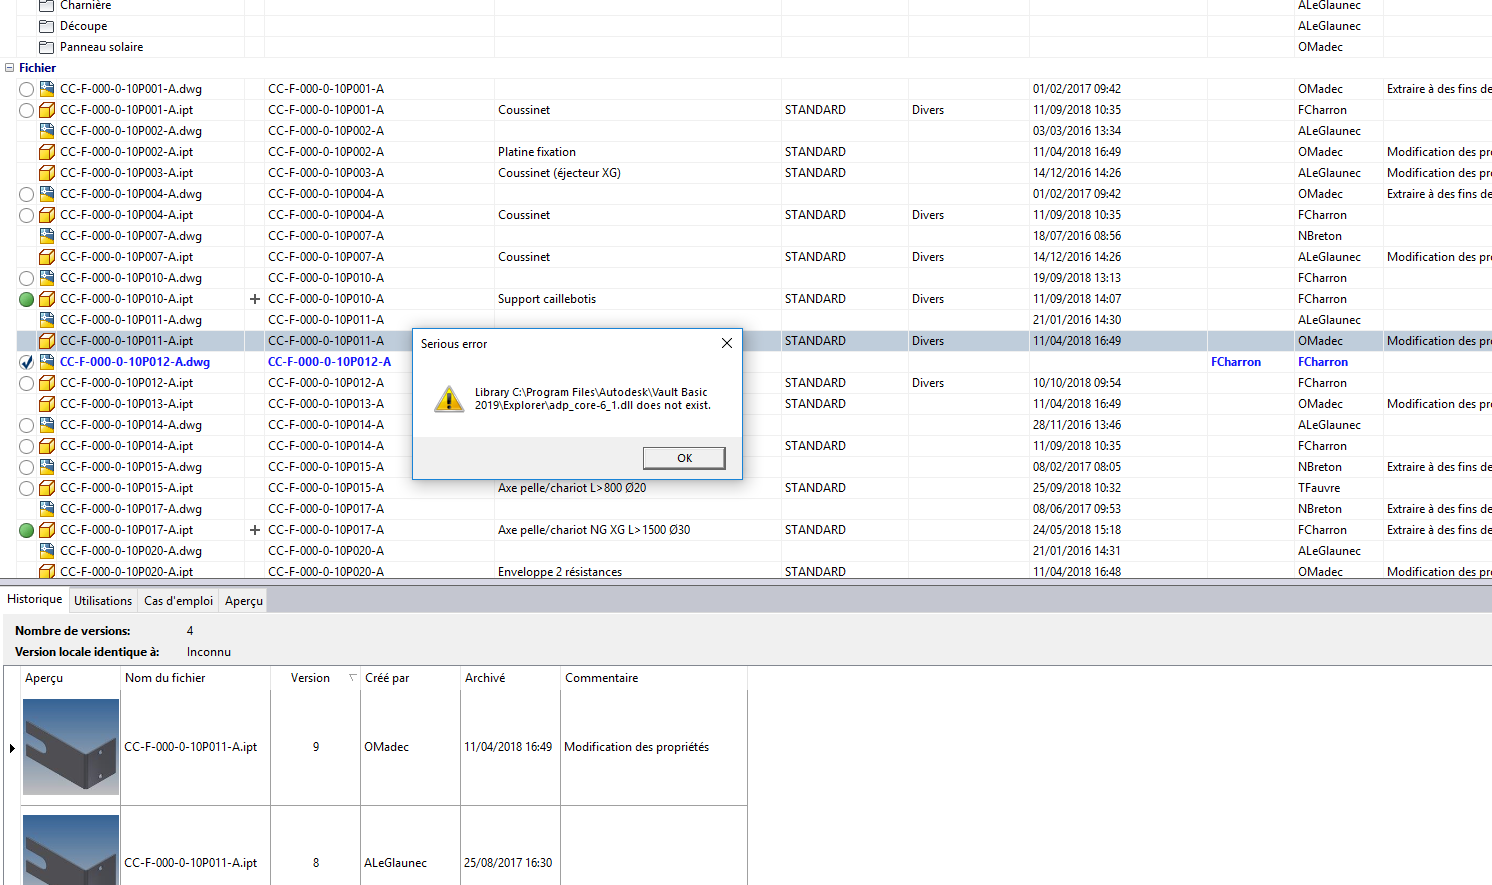Open thumbnail preview of version 9
Image resolution: width=1492 pixels, height=885 pixels.
(71, 747)
